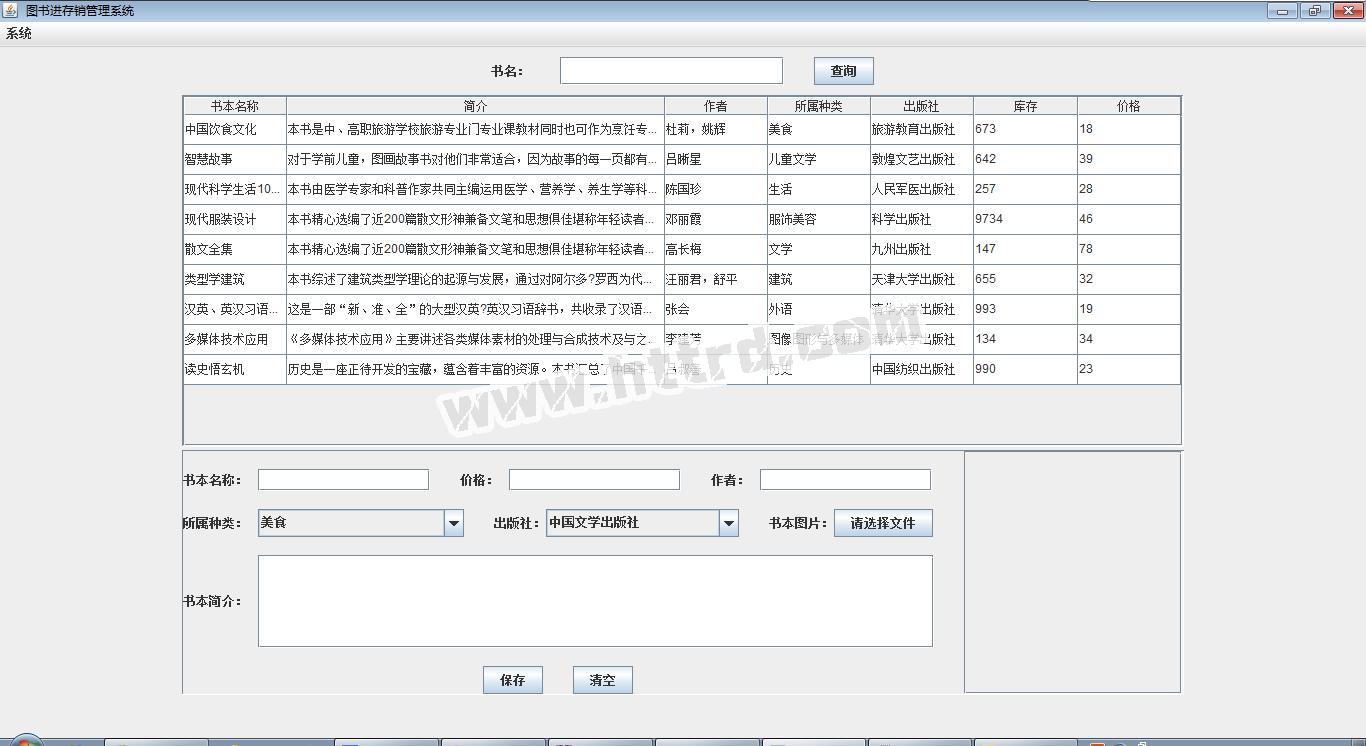
Task: Click the 天津大学出版社 publisher cell
Action: pos(922,279)
